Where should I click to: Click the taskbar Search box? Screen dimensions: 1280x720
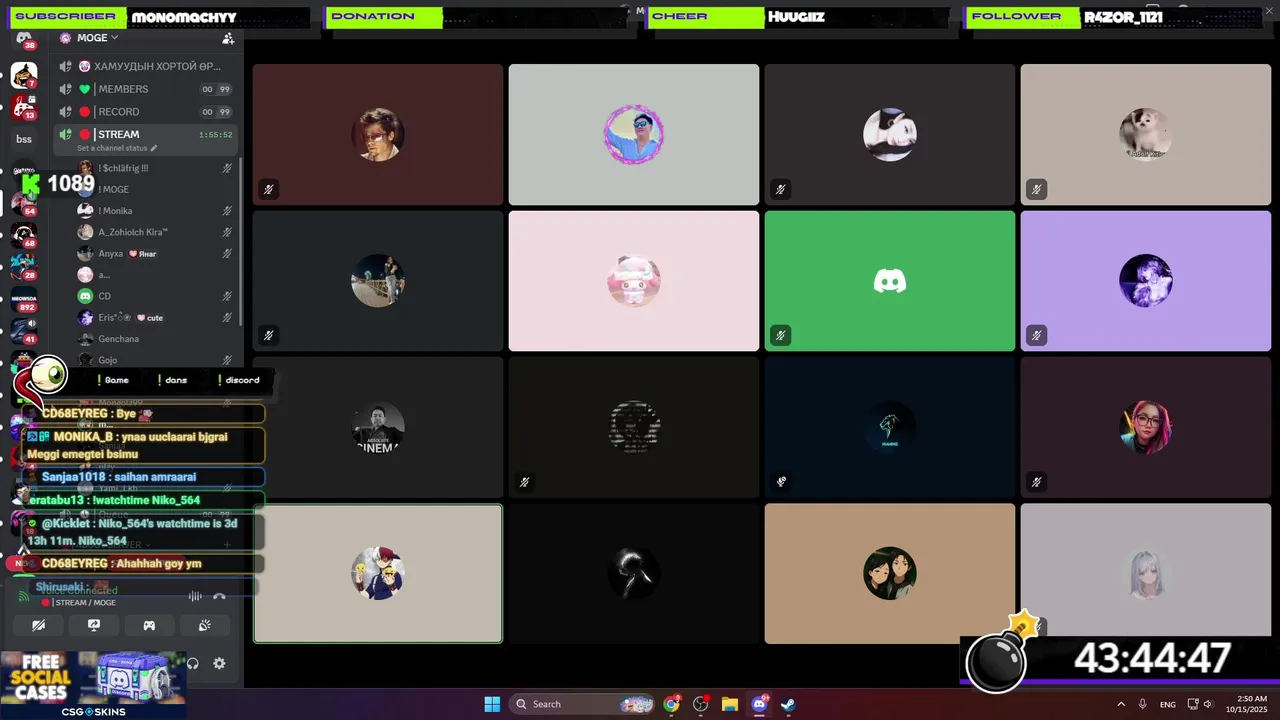point(581,704)
